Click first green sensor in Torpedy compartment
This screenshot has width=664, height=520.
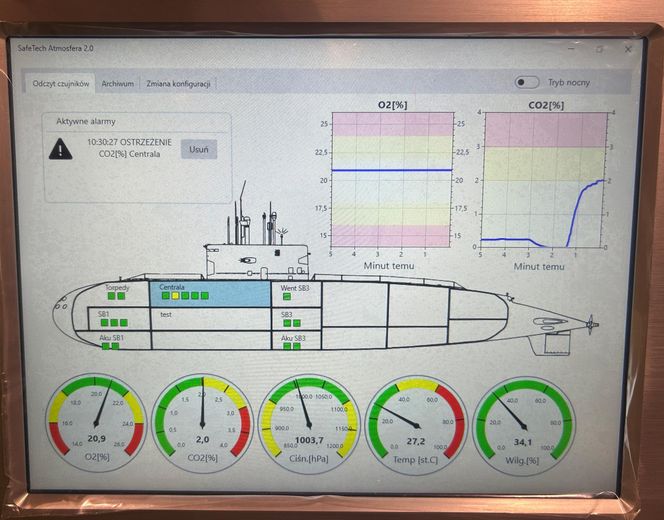(112, 296)
